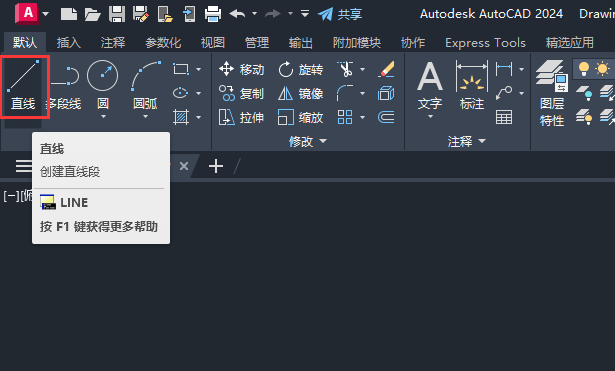Screen dimensions: 615x371
Task: Click the Copy (复制) tool
Action: coord(242,93)
